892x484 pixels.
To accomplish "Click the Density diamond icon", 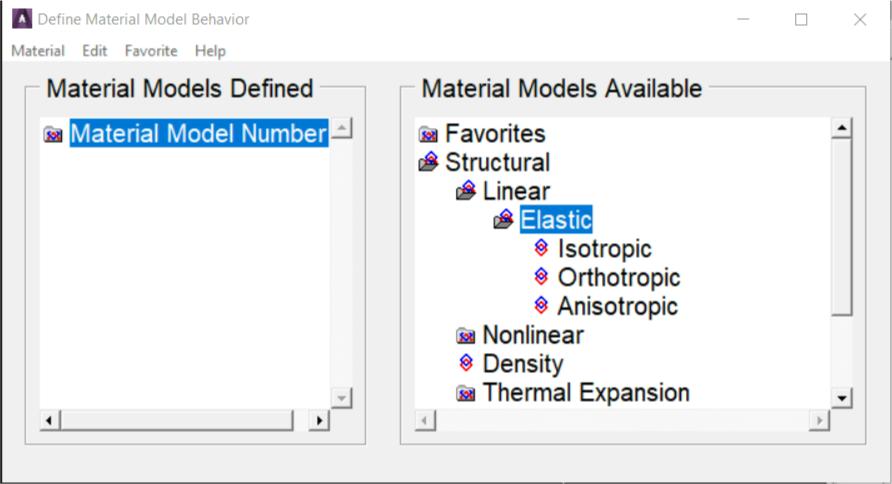I will point(465,364).
